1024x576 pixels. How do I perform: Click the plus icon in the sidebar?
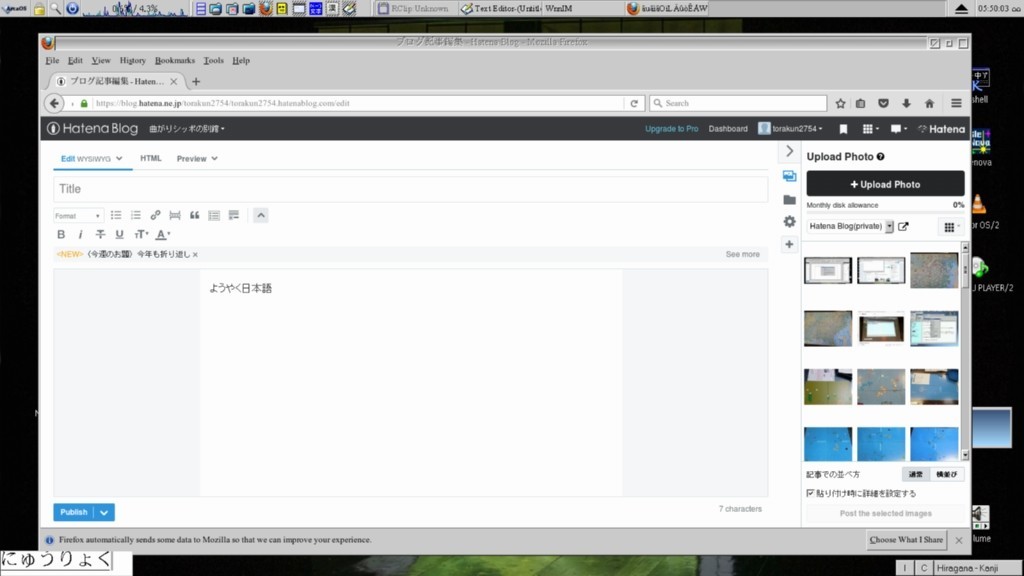point(790,244)
